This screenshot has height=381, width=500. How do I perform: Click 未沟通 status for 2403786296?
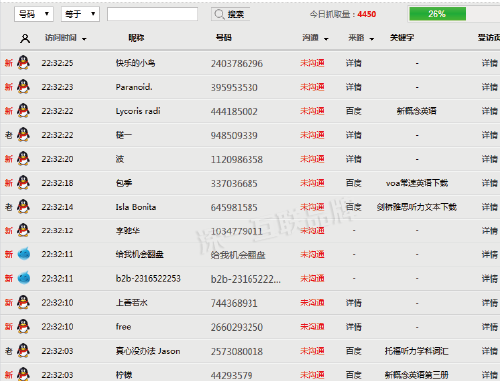point(312,63)
